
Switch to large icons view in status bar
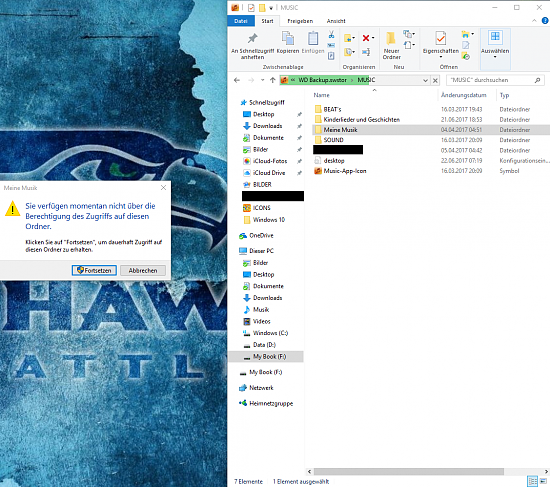pos(543,481)
